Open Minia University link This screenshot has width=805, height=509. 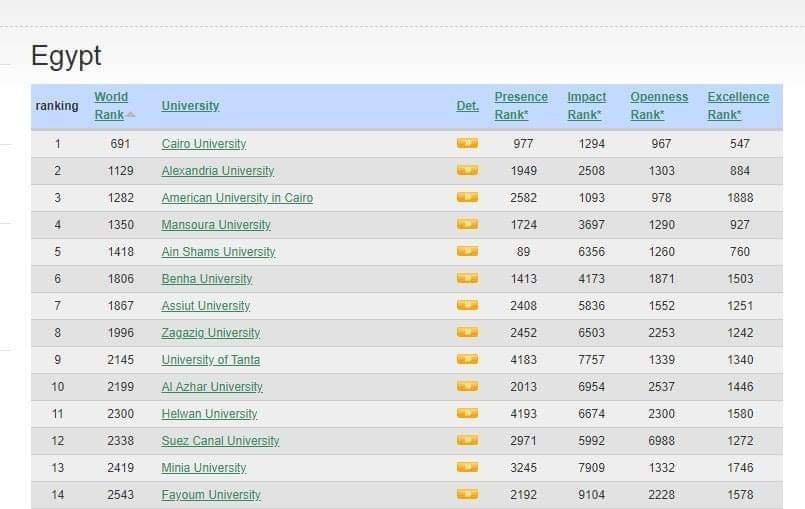[204, 468]
